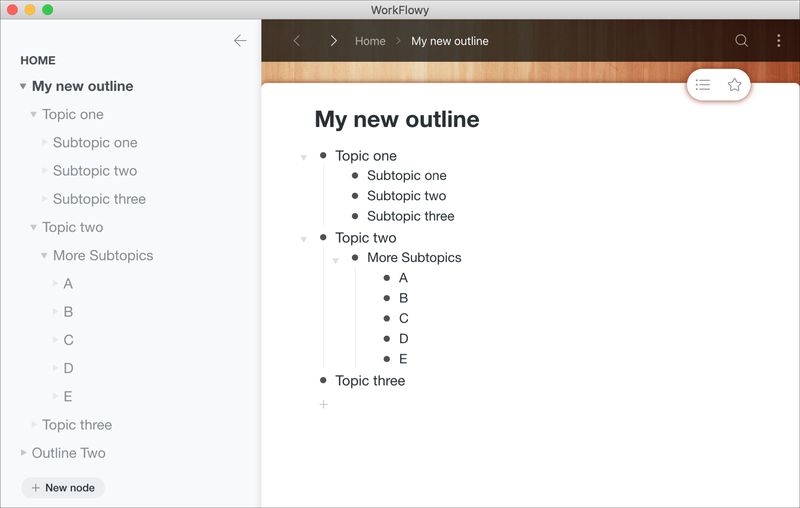The height and width of the screenshot is (508, 800).
Task: Click Subtopic two text in main outline
Action: click(x=407, y=196)
